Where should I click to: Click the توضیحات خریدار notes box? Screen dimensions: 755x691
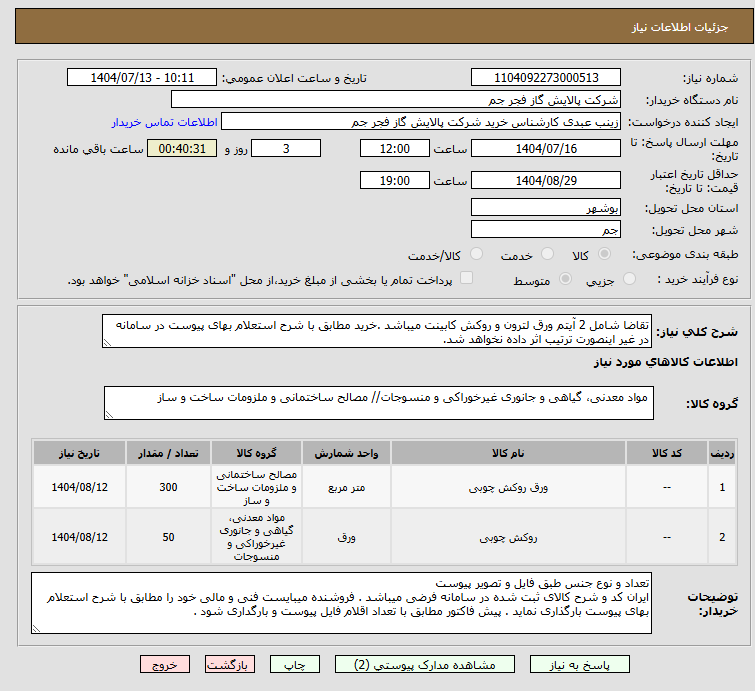tap(341, 603)
